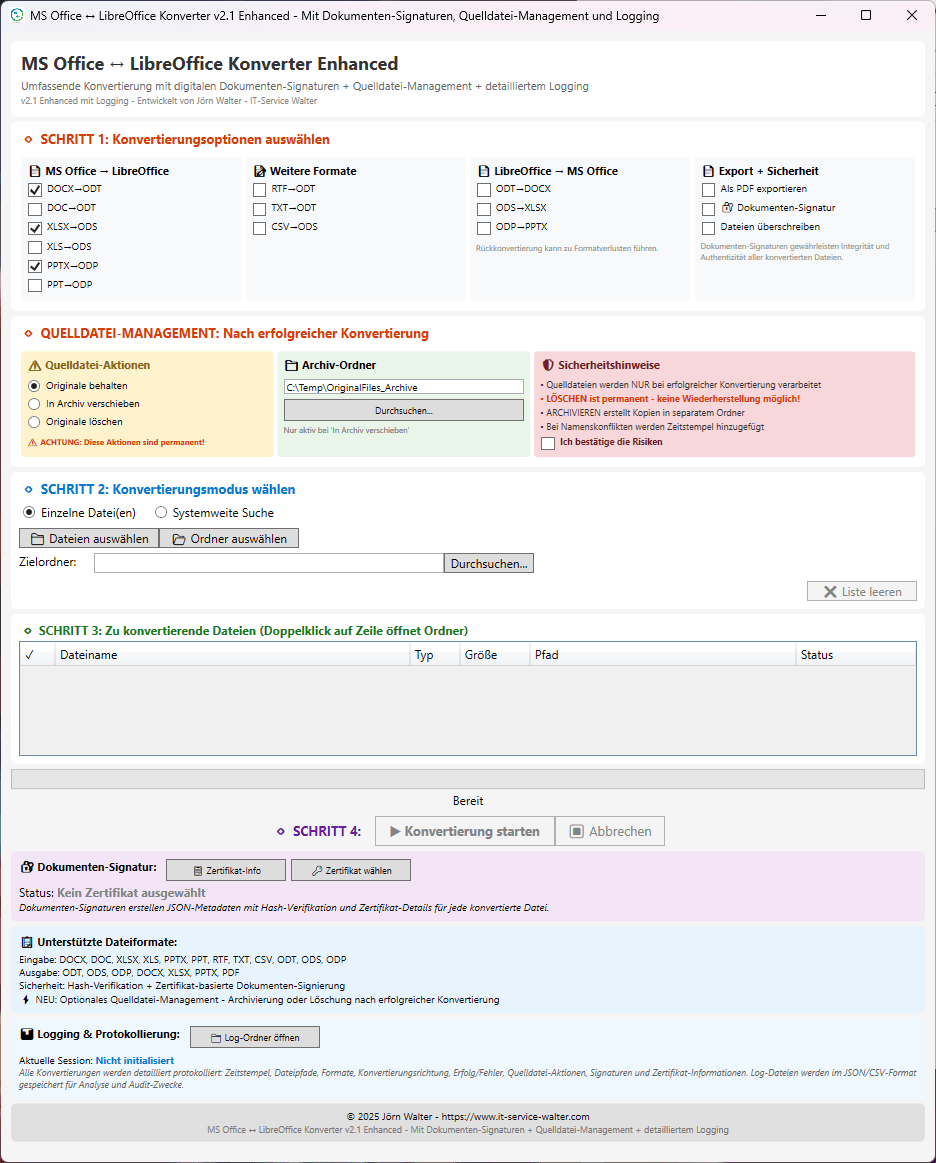Click the Dokumenten-Signatur certificate icon in Export options
936x1163 pixels.
pyautogui.click(x=727, y=208)
